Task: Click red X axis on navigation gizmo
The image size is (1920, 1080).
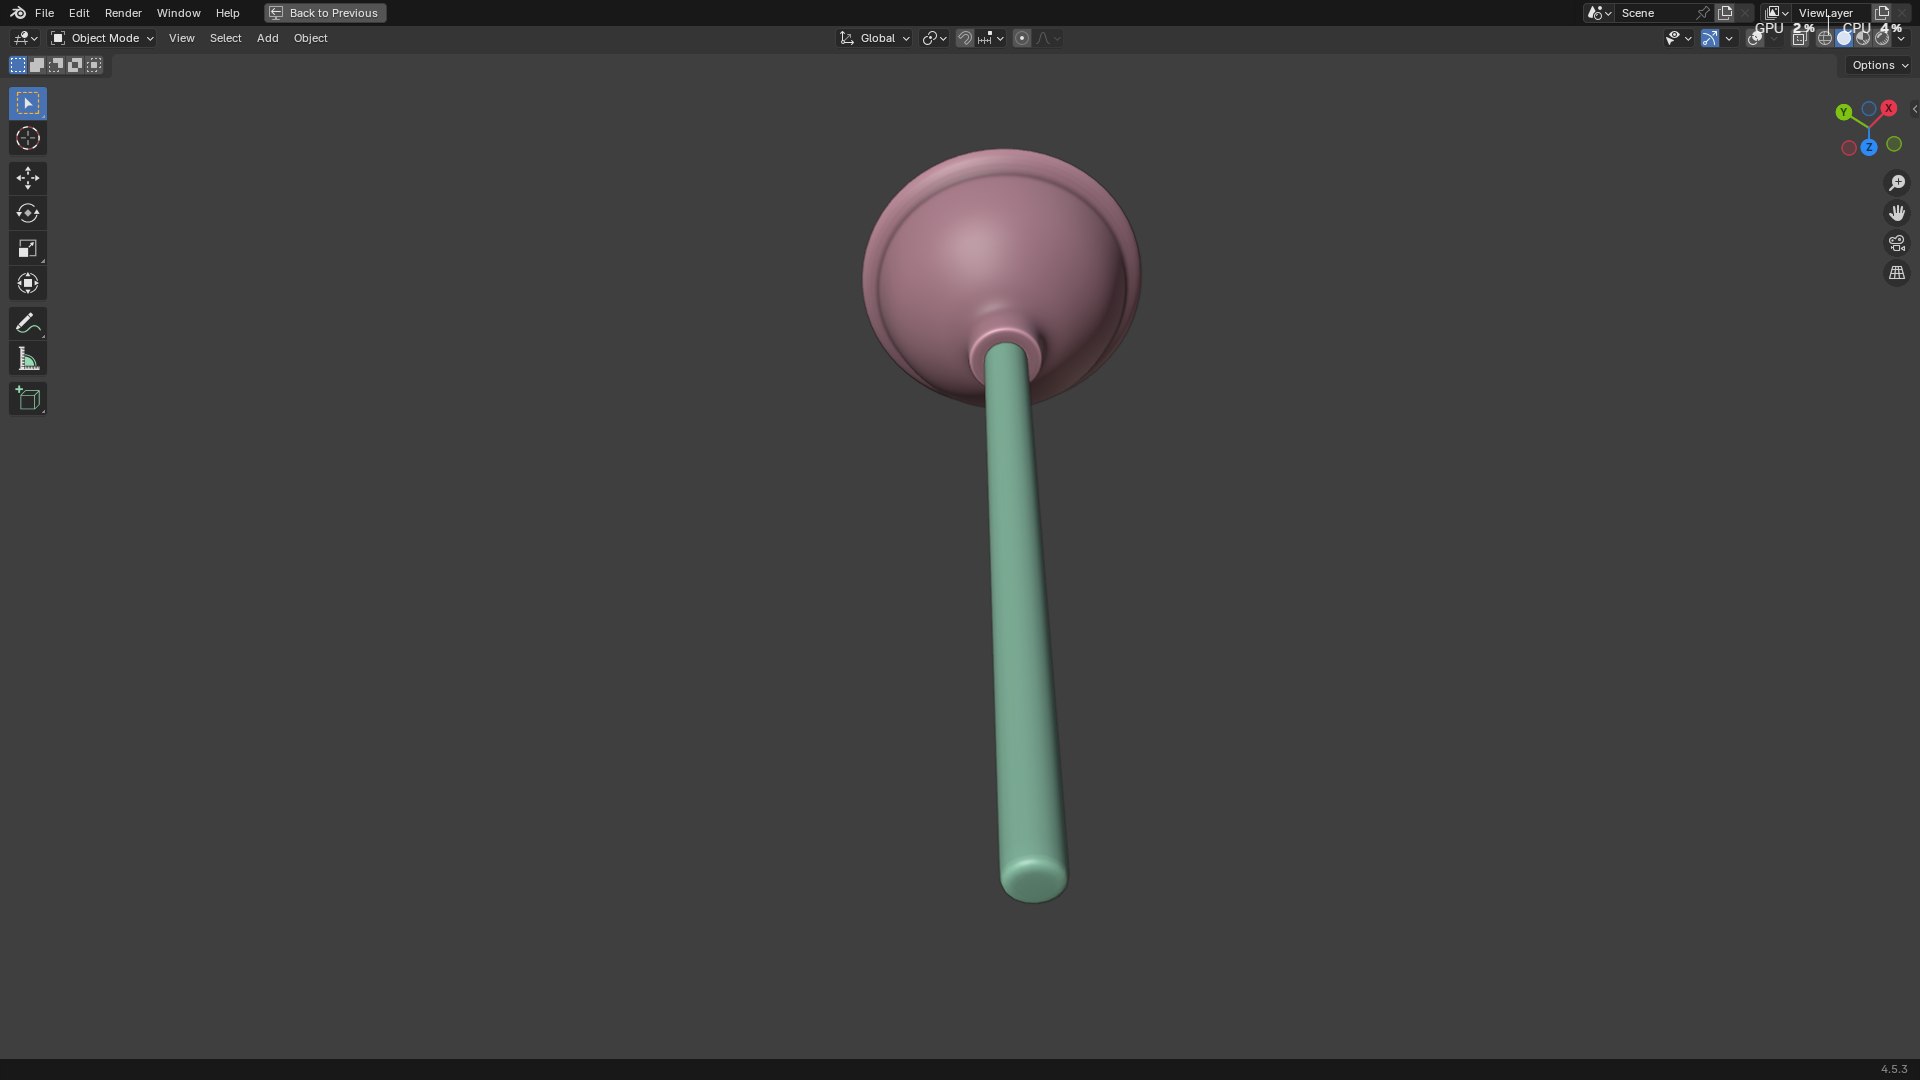Action: point(1888,108)
